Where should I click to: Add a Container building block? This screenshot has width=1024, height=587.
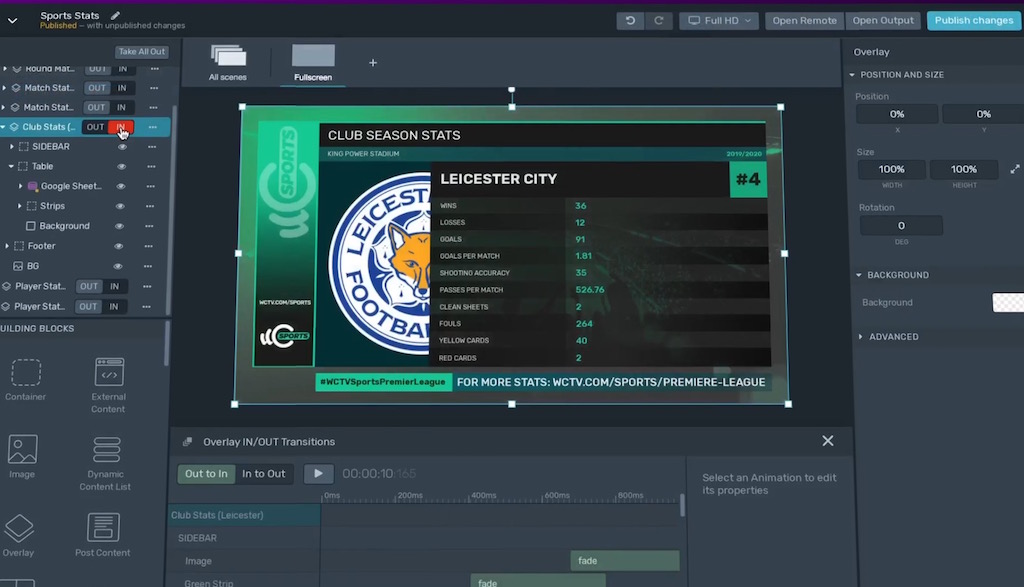coord(25,379)
